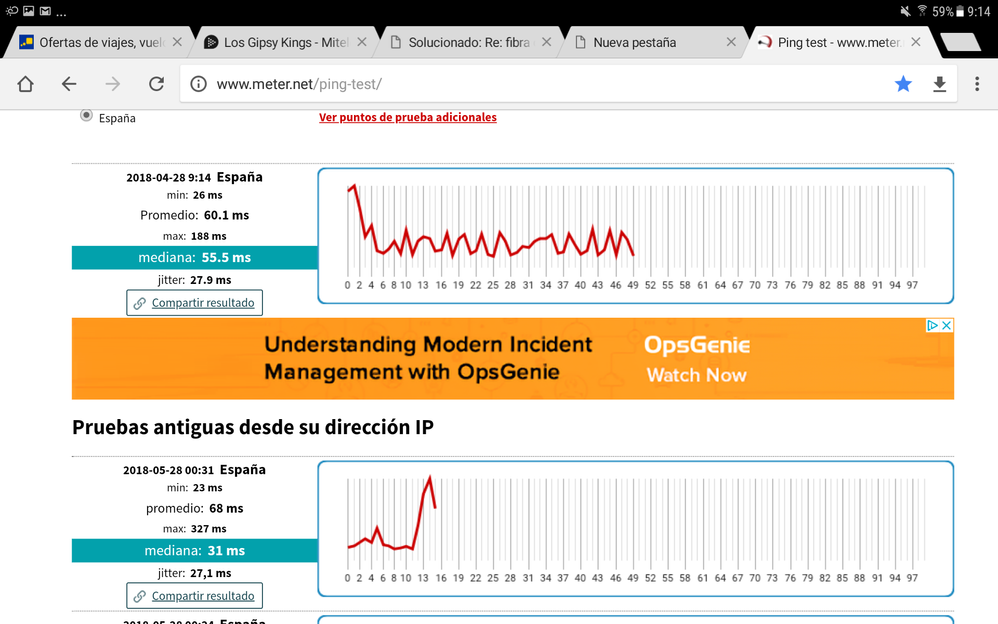The width and height of the screenshot is (998, 624).
Task: Close the Los Gipsy Kings tab
Action: 361,42
